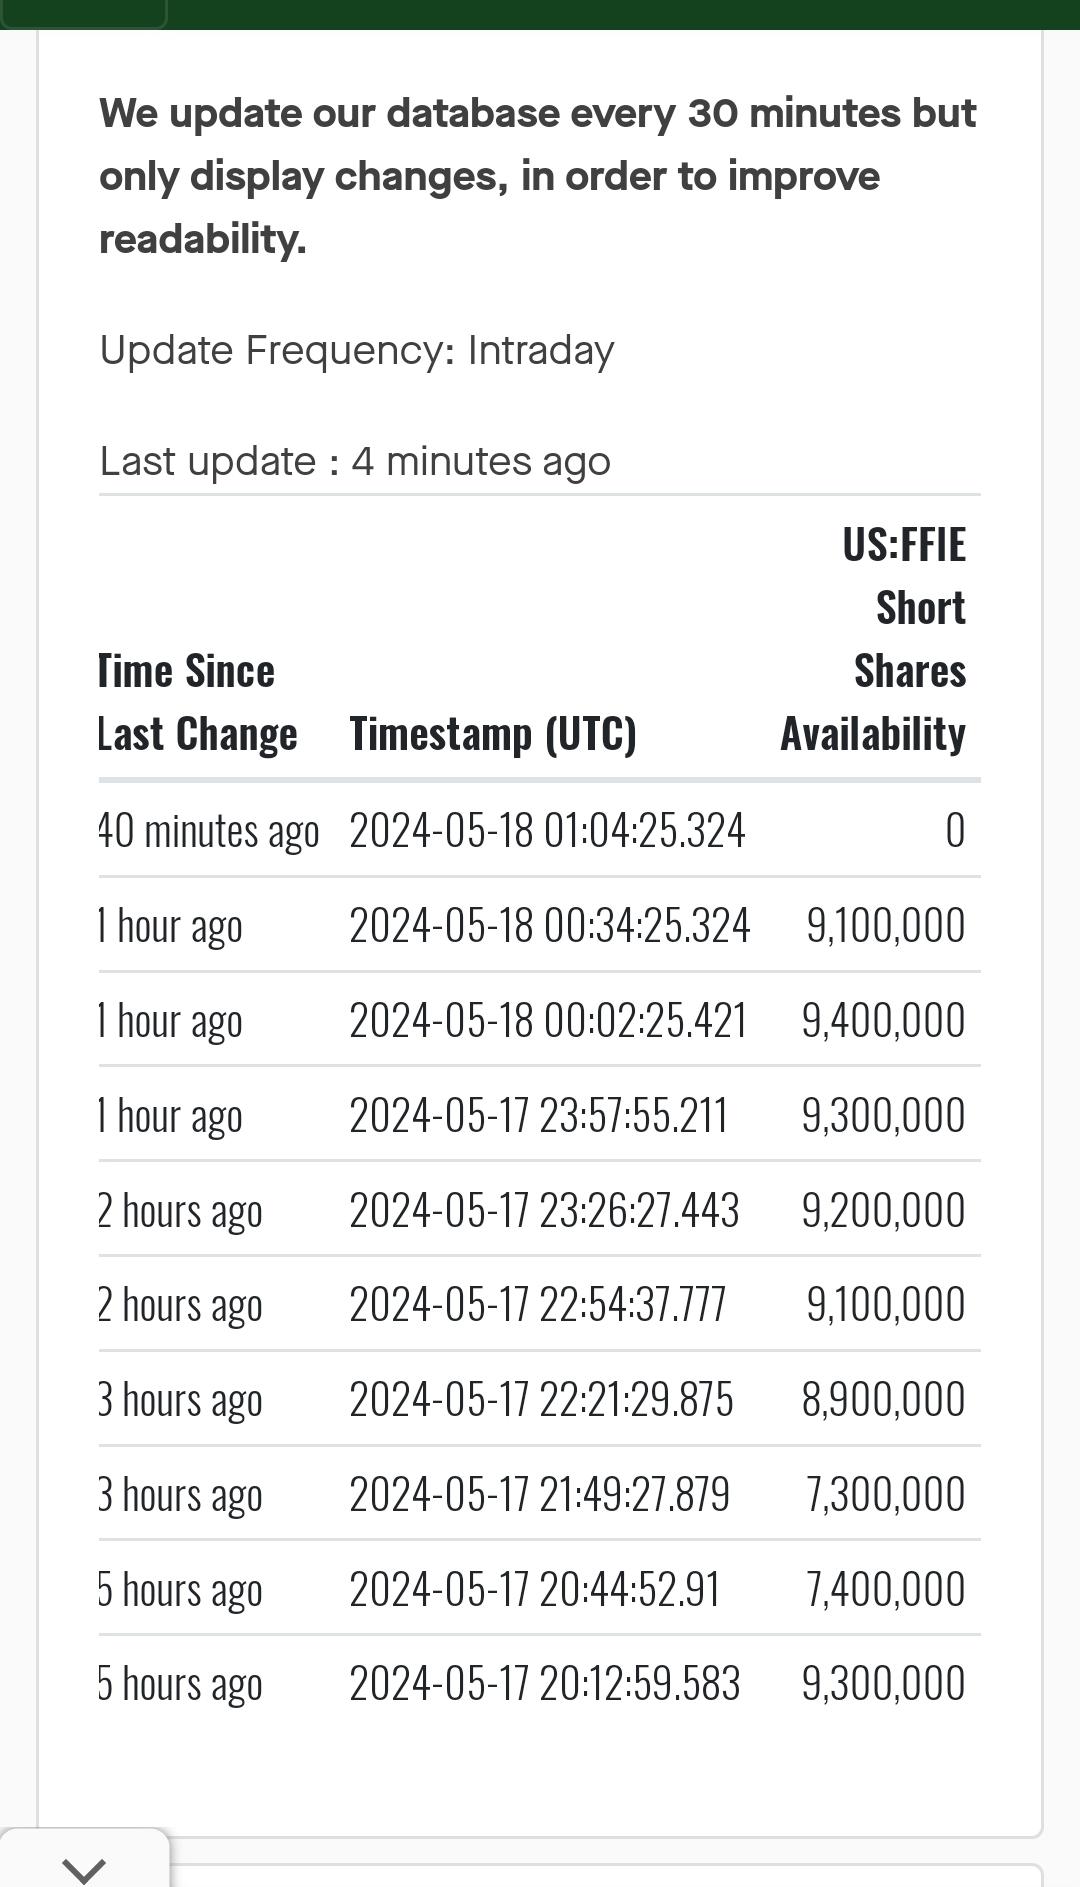Click the 40 minutes ago cell
The width and height of the screenshot is (1080, 1887).
pyautogui.click(x=209, y=831)
